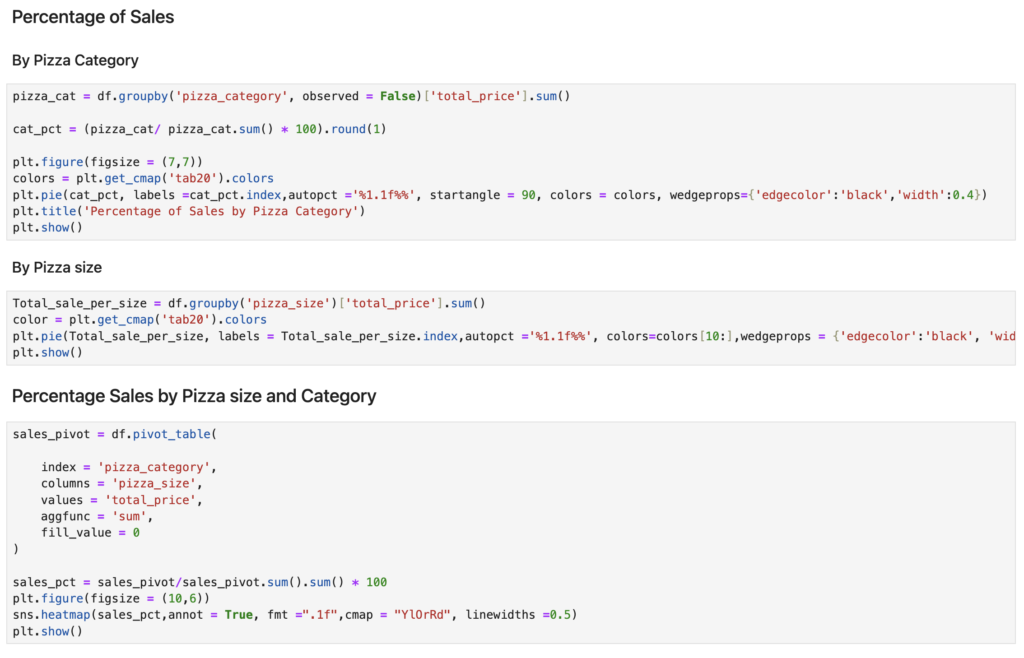The width and height of the screenshot is (1024, 658).
Task: Click the plt.pie line with cat_pct labels
Action: (499, 194)
